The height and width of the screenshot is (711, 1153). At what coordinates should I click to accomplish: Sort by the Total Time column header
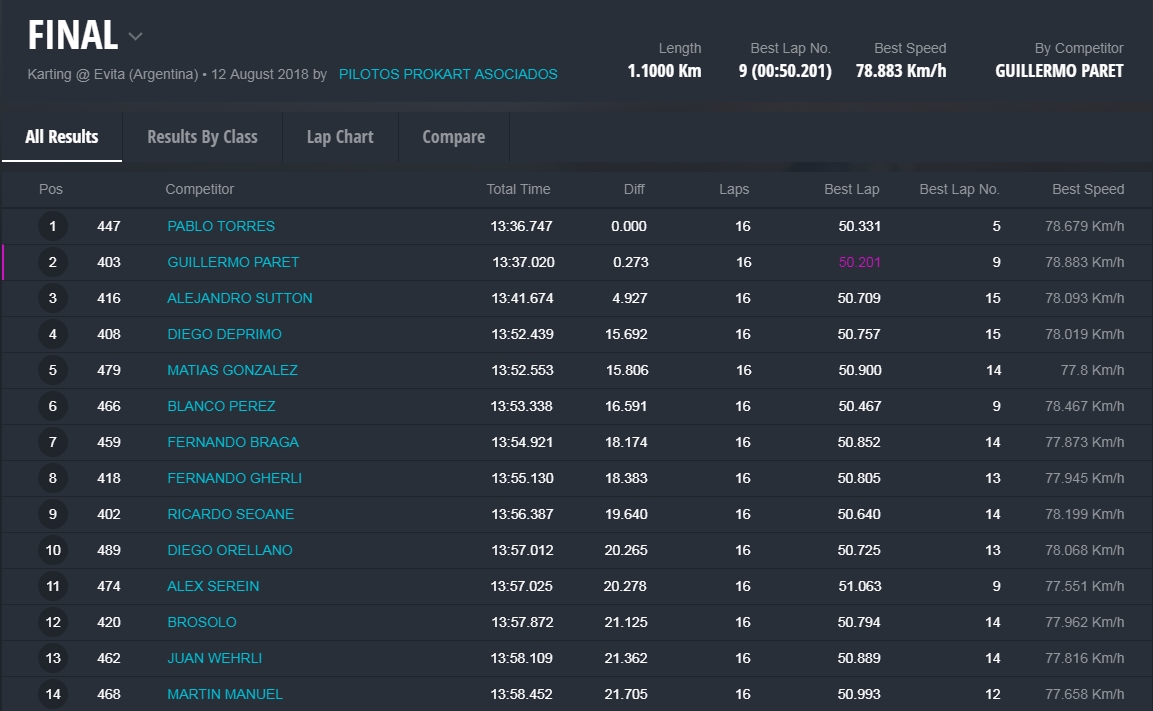(518, 189)
